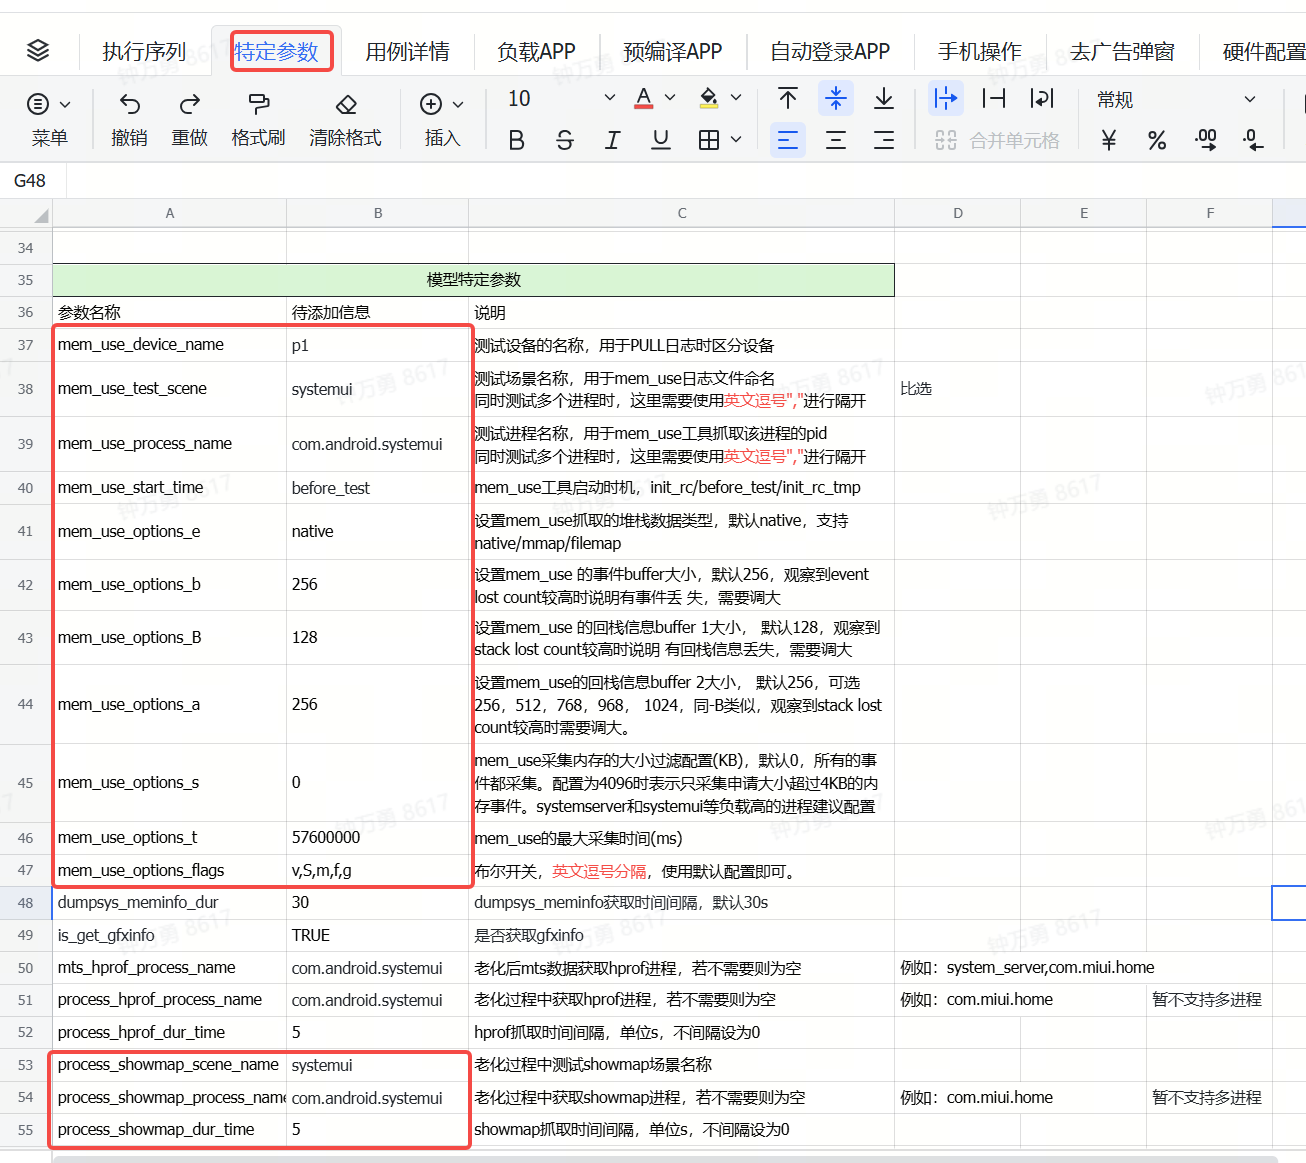Decrease decimal places icon
This screenshot has width=1306, height=1163.
(1253, 140)
